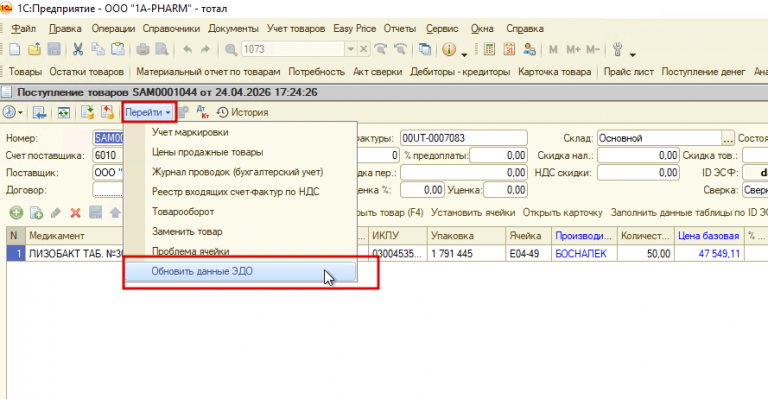
Task: Click into the Счет поставщика field with 6010
Action: click(108, 156)
